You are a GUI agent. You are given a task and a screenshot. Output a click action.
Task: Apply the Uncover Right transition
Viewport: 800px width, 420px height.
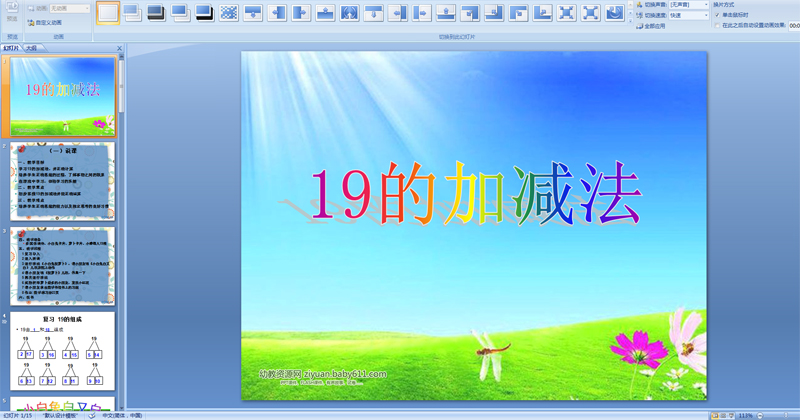[x=422, y=13]
